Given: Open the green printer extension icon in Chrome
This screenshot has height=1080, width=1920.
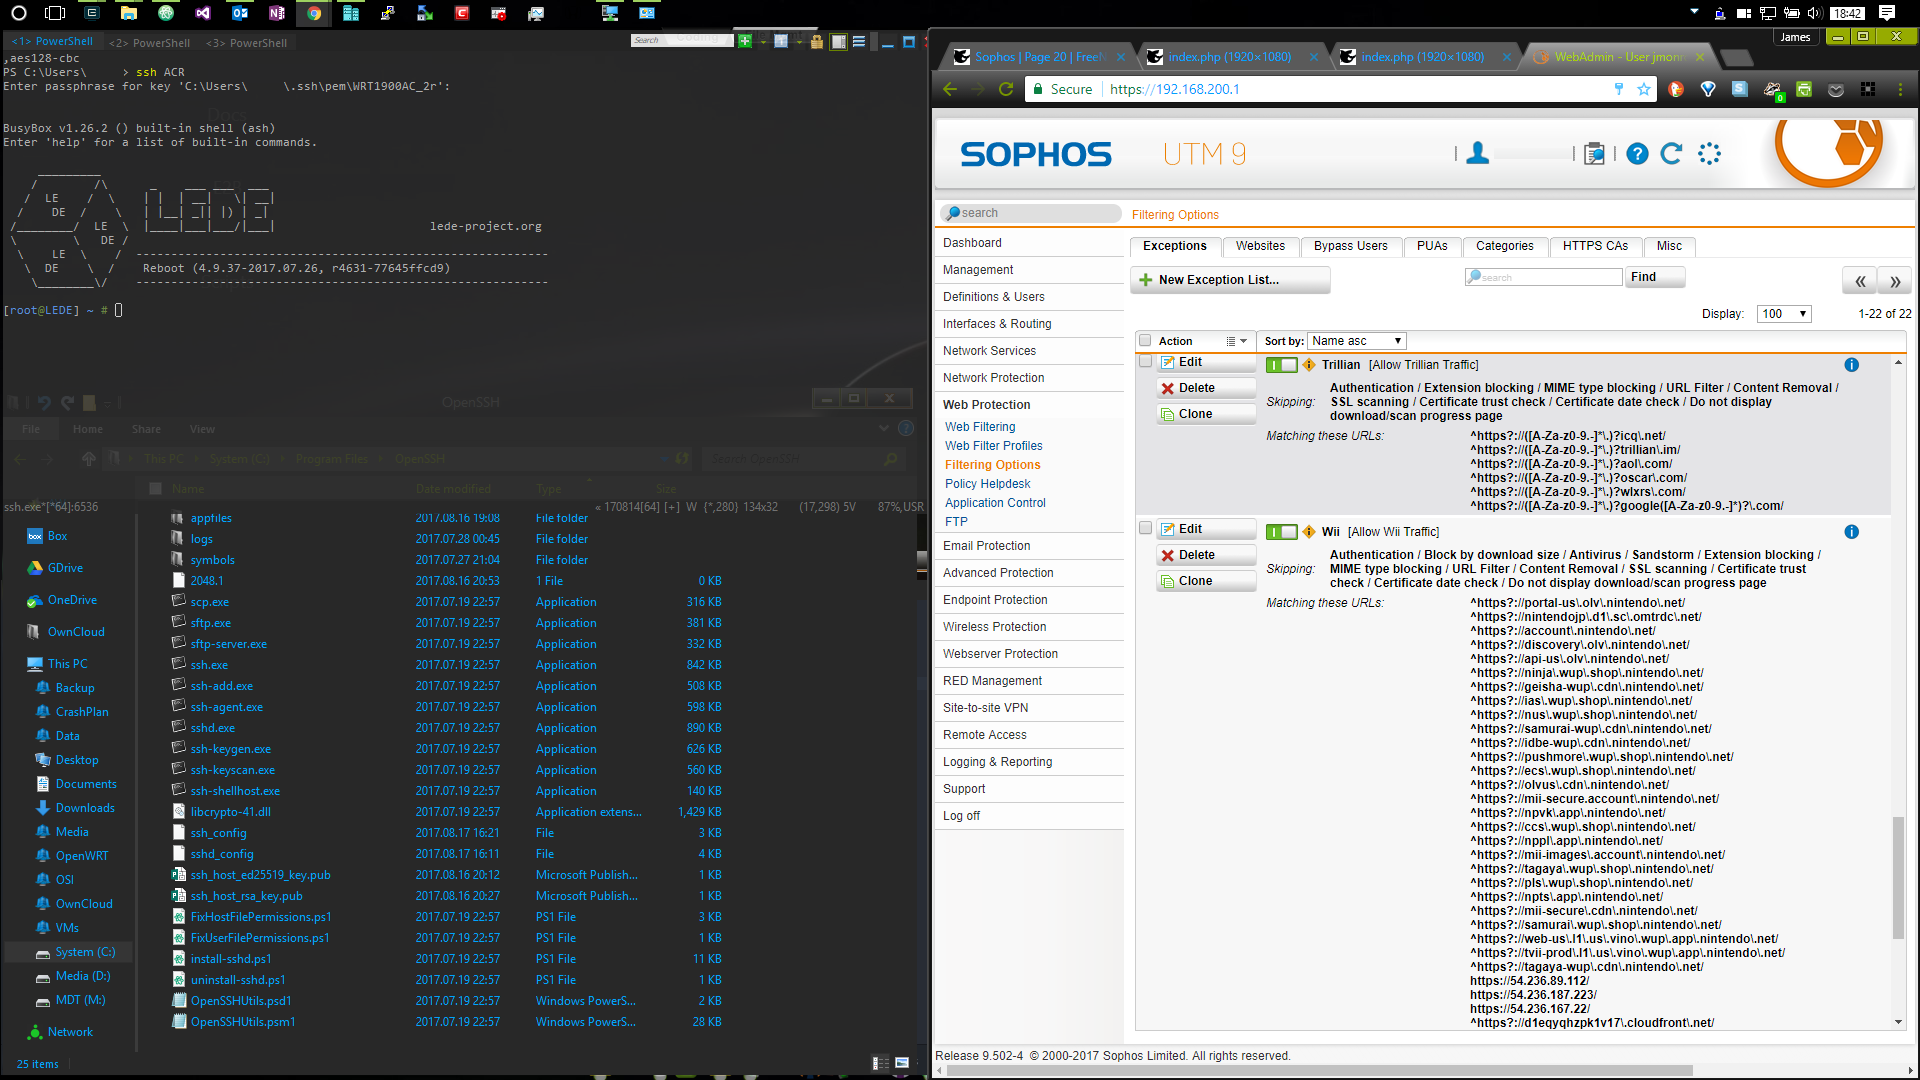Looking at the screenshot, I should 1804,89.
